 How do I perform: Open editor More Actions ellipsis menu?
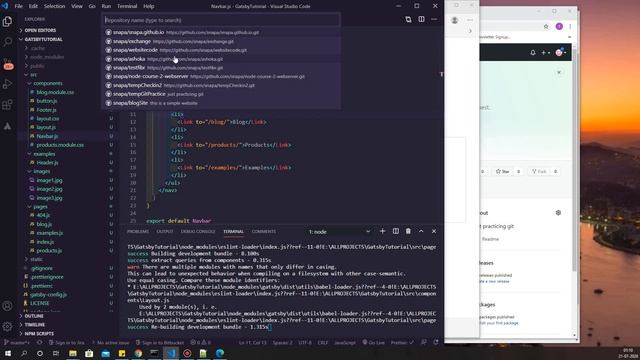click(x=434, y=19)
